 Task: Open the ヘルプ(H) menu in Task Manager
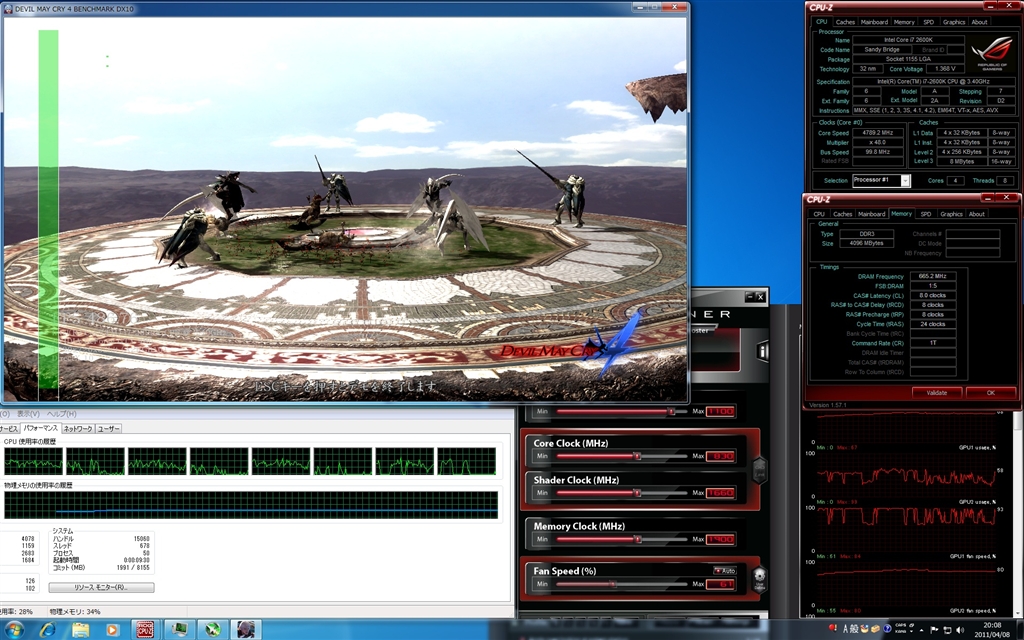(x=61, y=413)
